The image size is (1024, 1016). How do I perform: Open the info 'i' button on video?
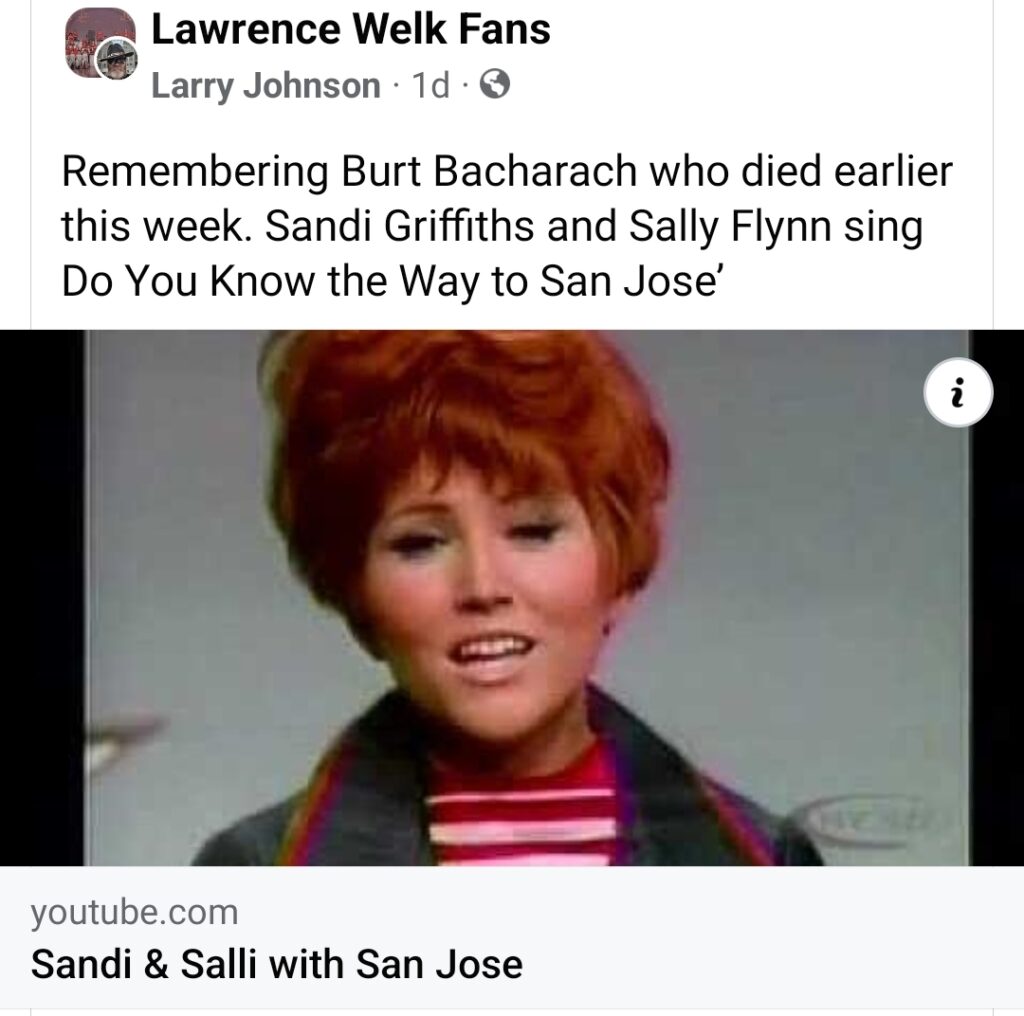[958, 392]
